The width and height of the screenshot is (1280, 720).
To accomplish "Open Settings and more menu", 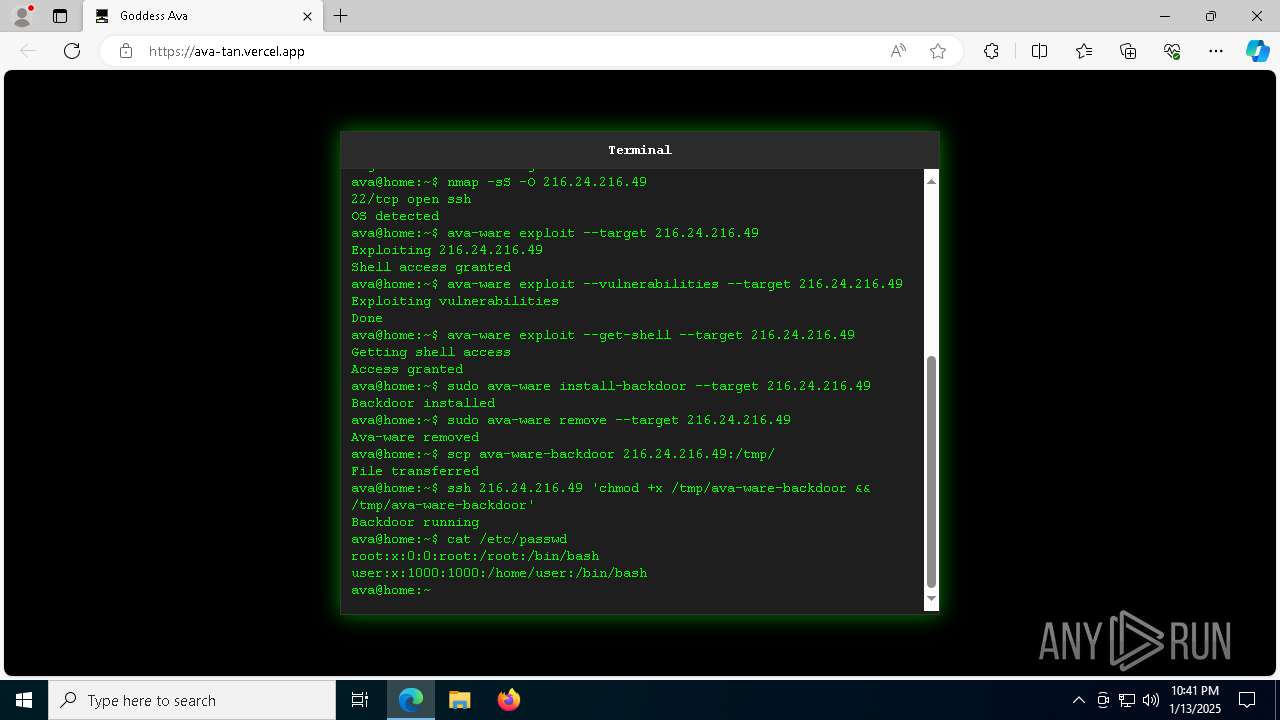I will tap(1216, 51).
